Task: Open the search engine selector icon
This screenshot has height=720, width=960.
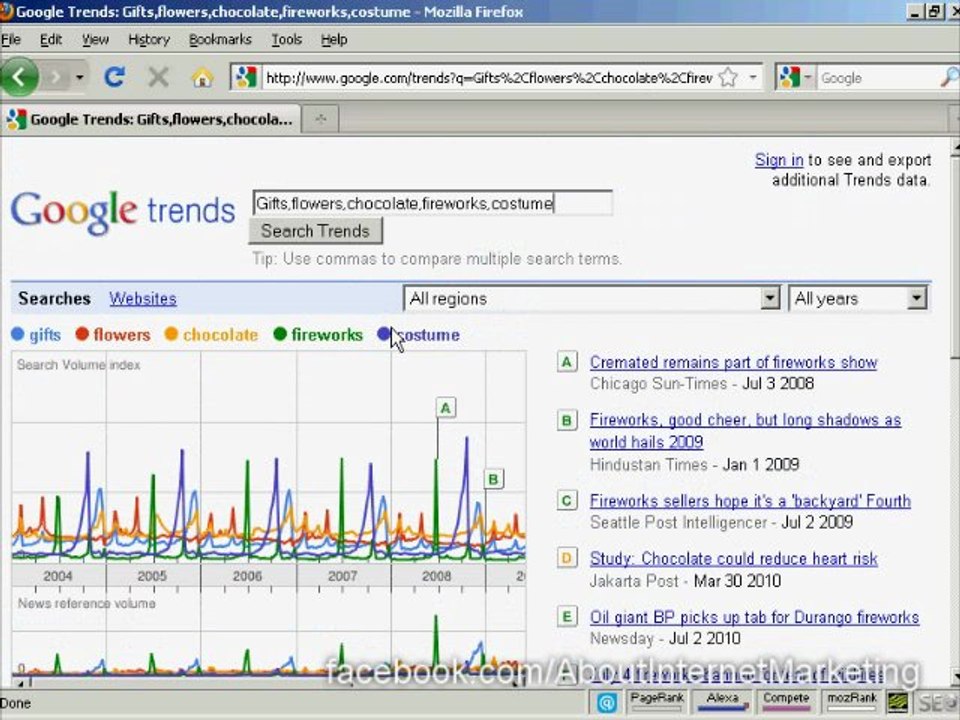Action: (x=793, y=78)
